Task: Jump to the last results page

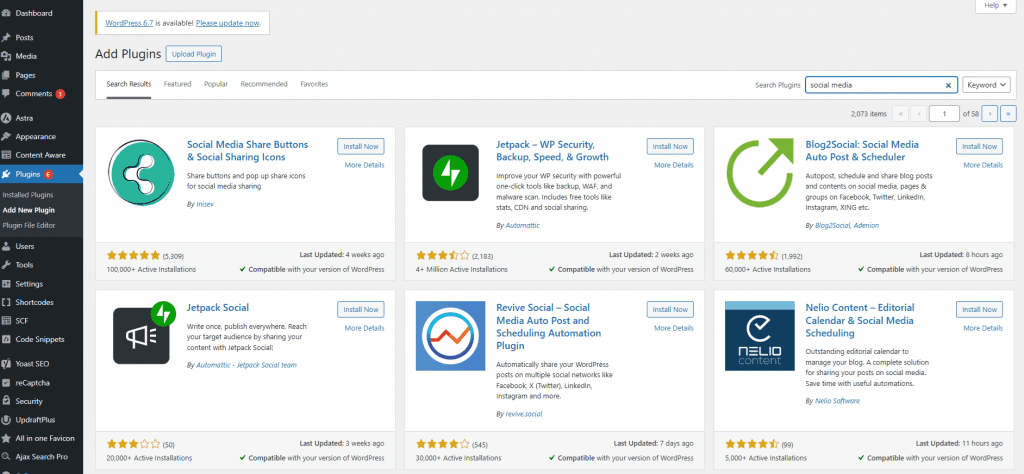Action: click(x=1008, y=114)
